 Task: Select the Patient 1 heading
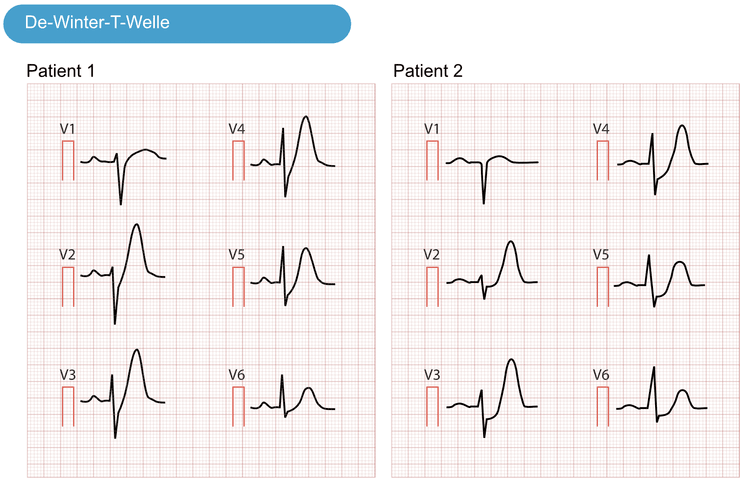click(x=61, y=71)
